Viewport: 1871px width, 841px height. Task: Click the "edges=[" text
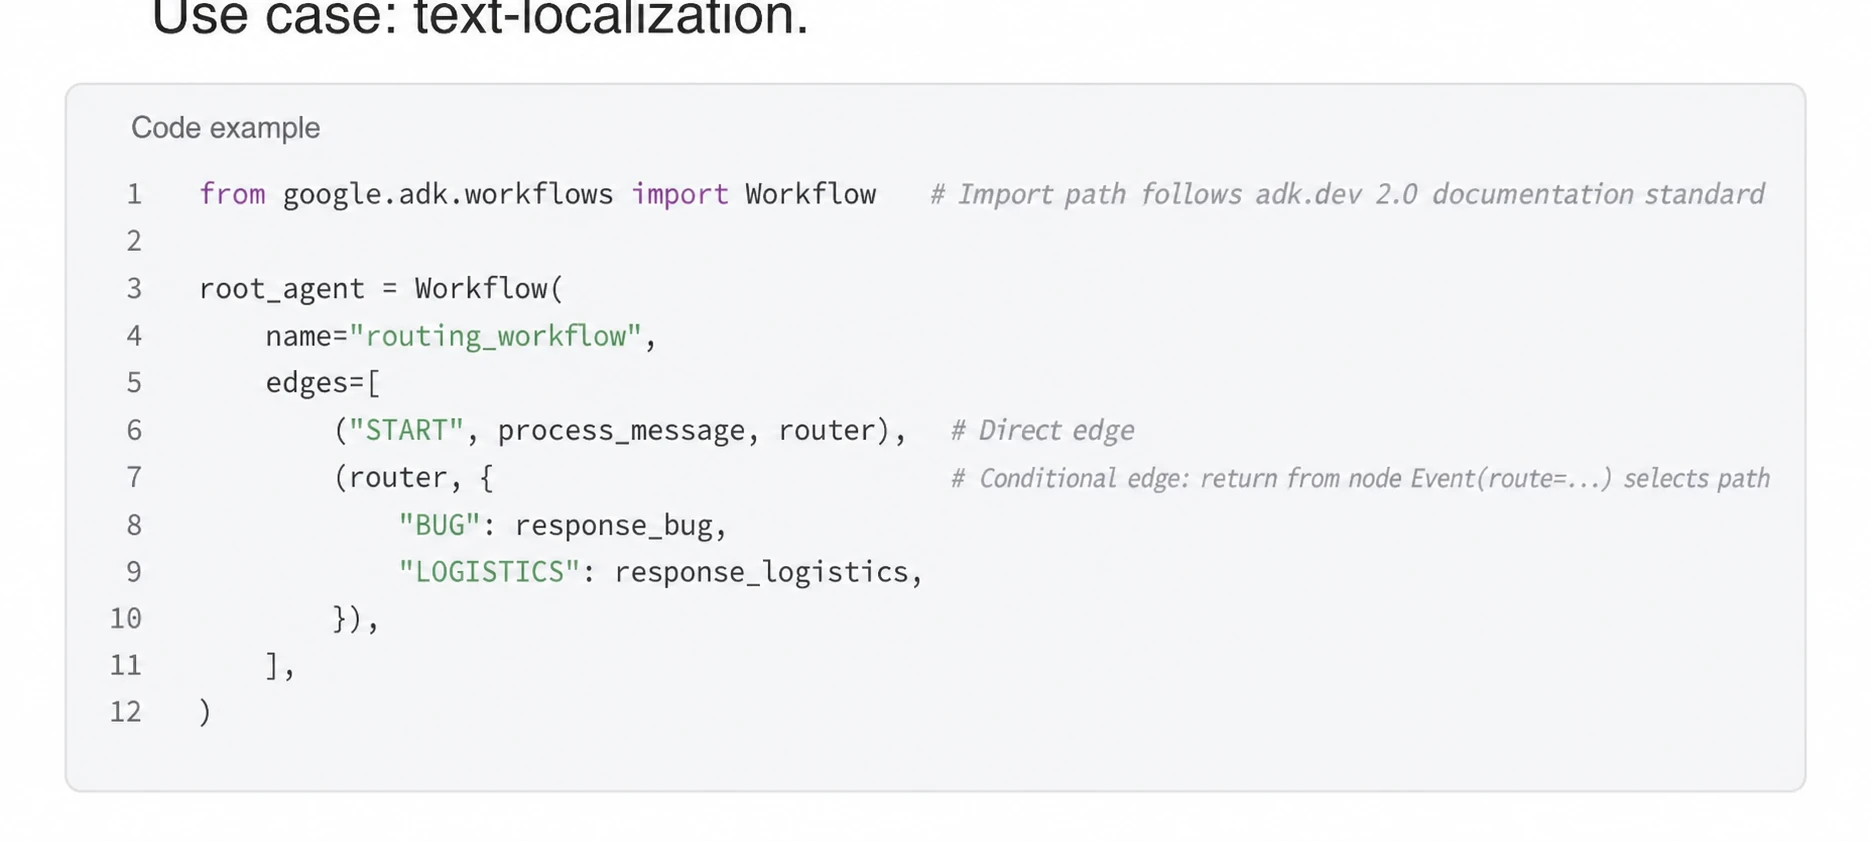click(323, 383)
